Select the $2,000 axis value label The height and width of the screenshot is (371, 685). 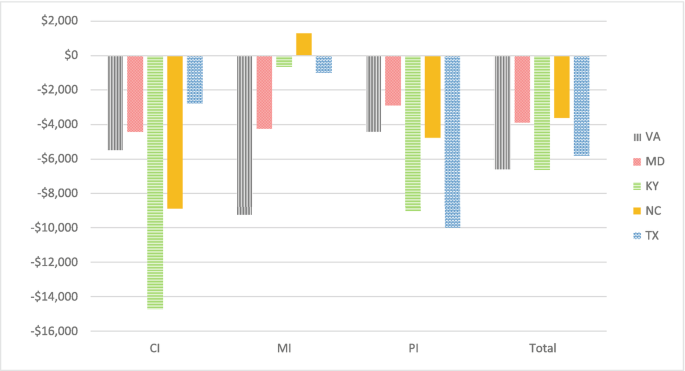59,21
